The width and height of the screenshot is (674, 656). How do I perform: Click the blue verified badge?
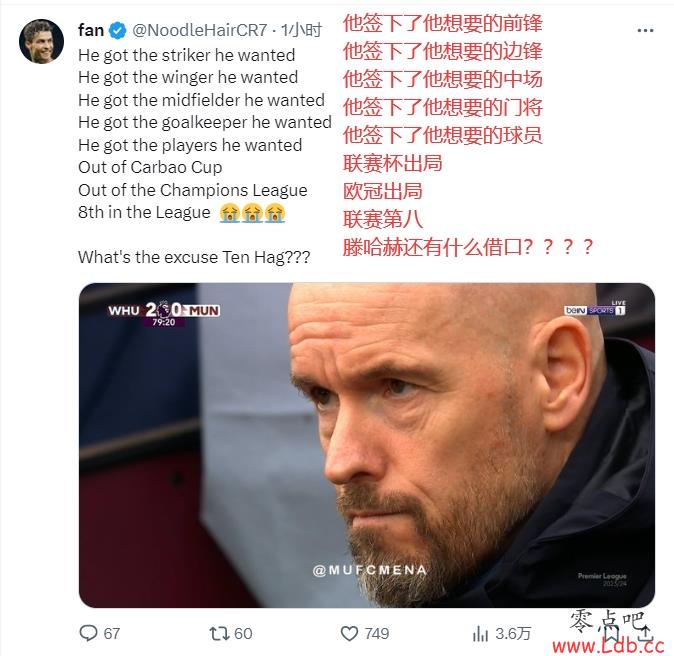117,30
